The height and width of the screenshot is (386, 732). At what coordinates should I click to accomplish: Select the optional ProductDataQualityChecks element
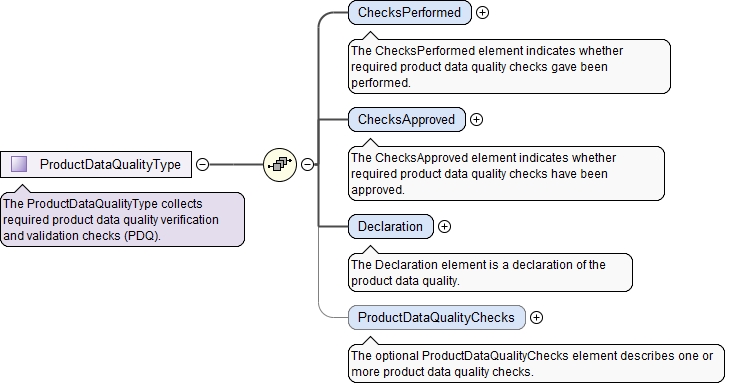click(x=436, y=317)
